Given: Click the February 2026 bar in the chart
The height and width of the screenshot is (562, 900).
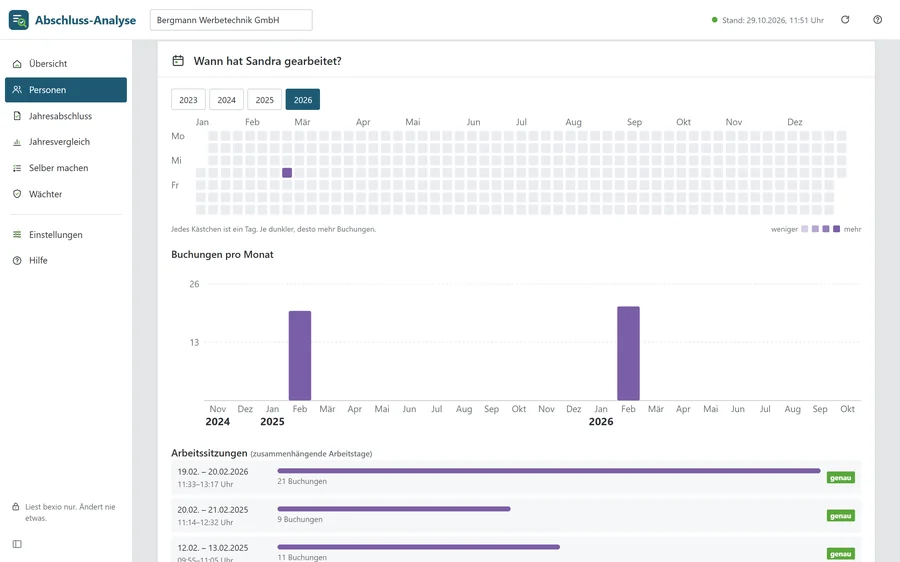Looking at the screenshot, I should 629,353.
